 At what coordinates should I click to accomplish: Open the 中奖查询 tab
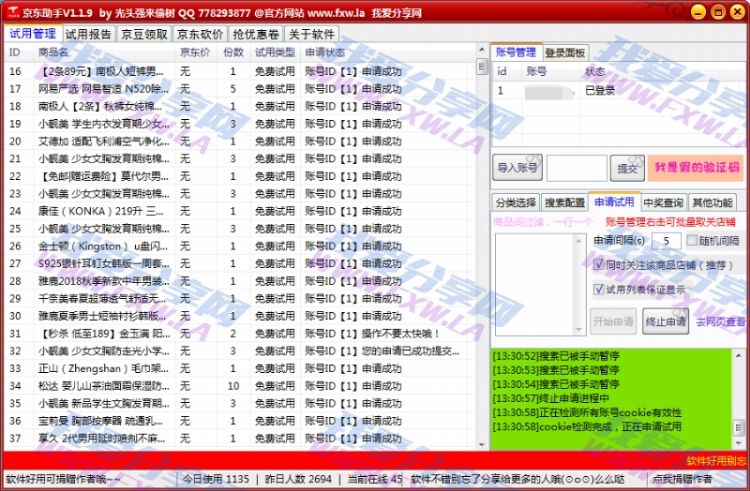point(663,203)
